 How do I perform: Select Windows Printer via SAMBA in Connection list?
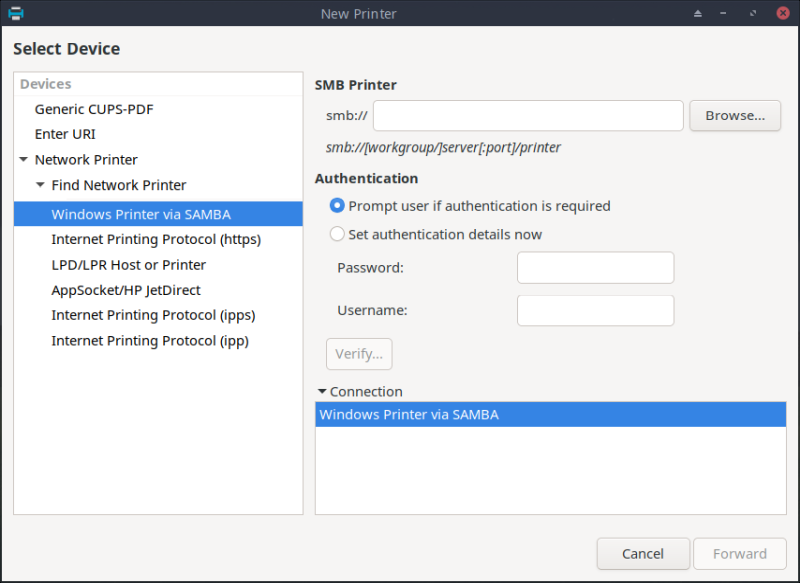pyautogui.click(x=409, y=414)
